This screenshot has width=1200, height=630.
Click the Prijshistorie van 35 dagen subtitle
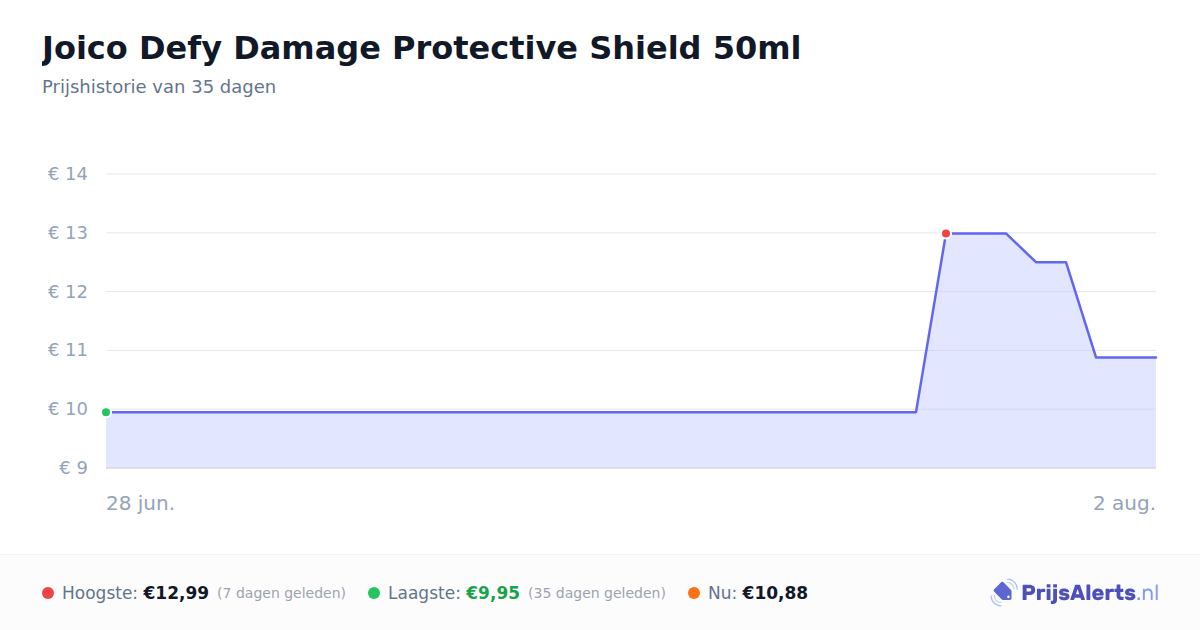point(159,87)
